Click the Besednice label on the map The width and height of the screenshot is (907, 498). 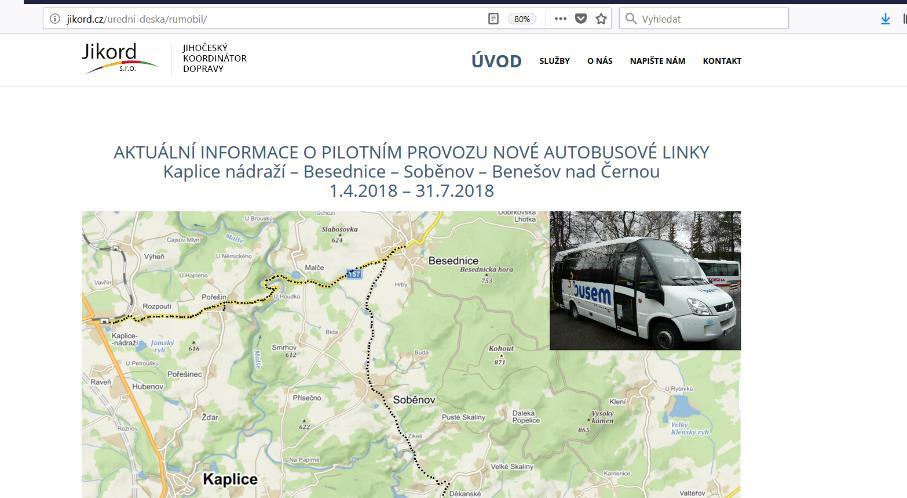pyautogui.click(x=453, y=261)
